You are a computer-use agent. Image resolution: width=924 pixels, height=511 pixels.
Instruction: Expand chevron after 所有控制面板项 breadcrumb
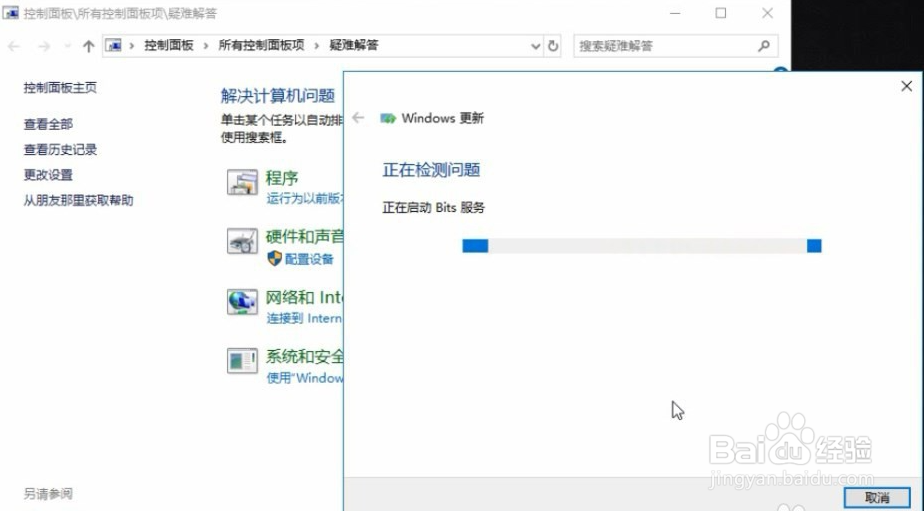click(x=317, y=46)
